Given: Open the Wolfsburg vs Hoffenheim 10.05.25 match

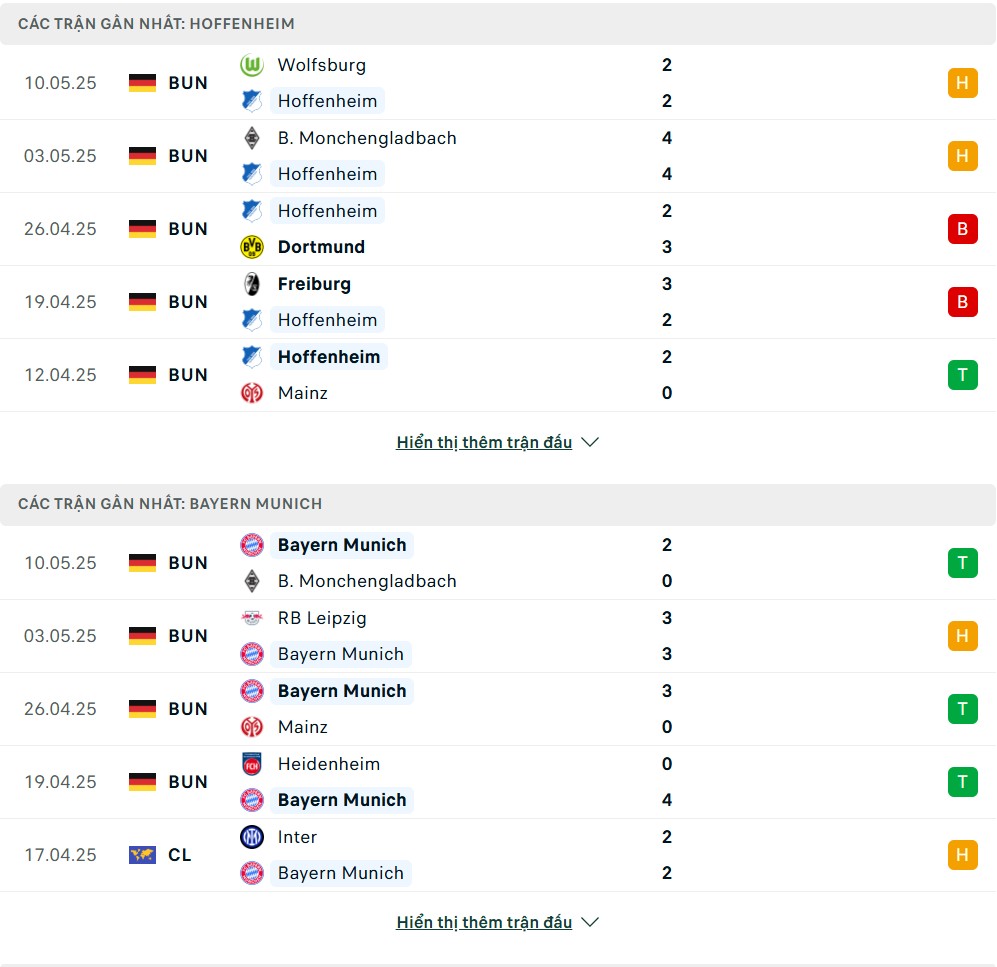Looking at the screenshot, I should (x=498, y=83).
